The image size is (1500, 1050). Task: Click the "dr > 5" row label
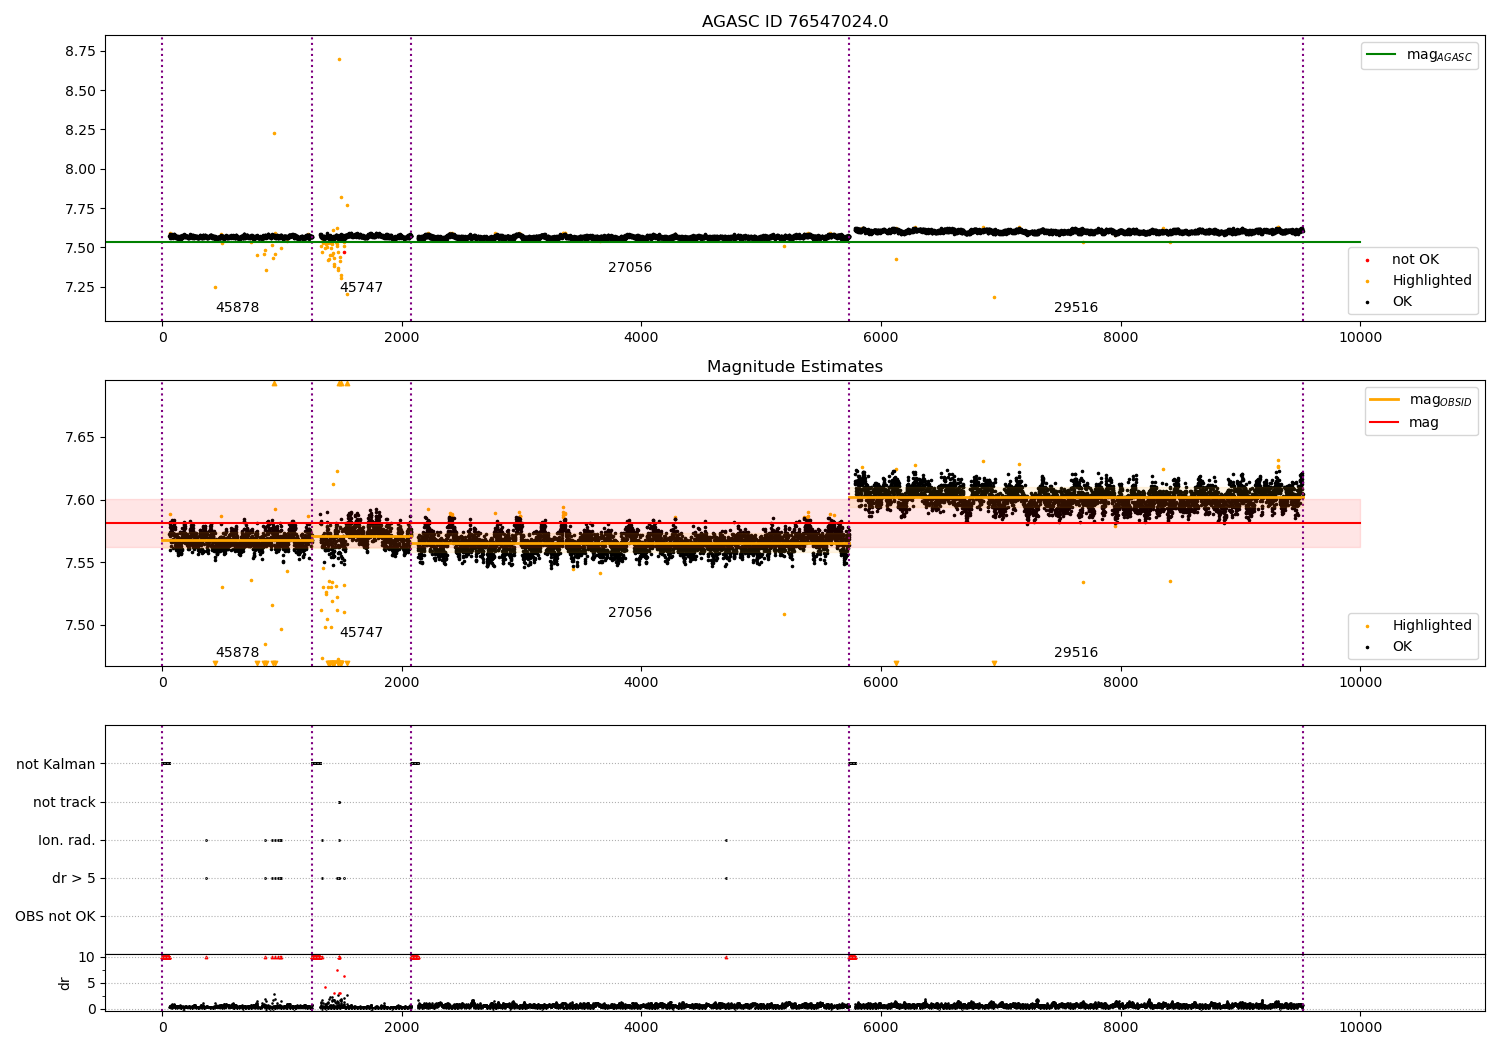coord(74,879)
